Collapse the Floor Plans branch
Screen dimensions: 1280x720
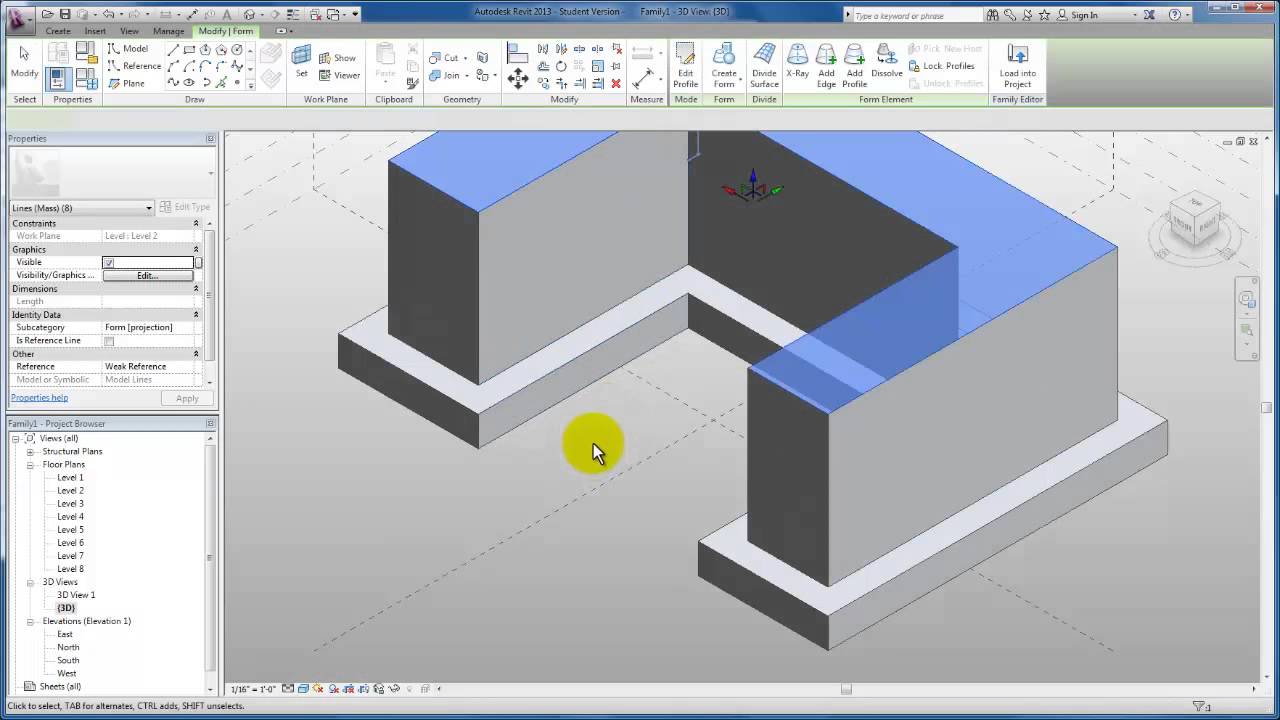point(30,464)
